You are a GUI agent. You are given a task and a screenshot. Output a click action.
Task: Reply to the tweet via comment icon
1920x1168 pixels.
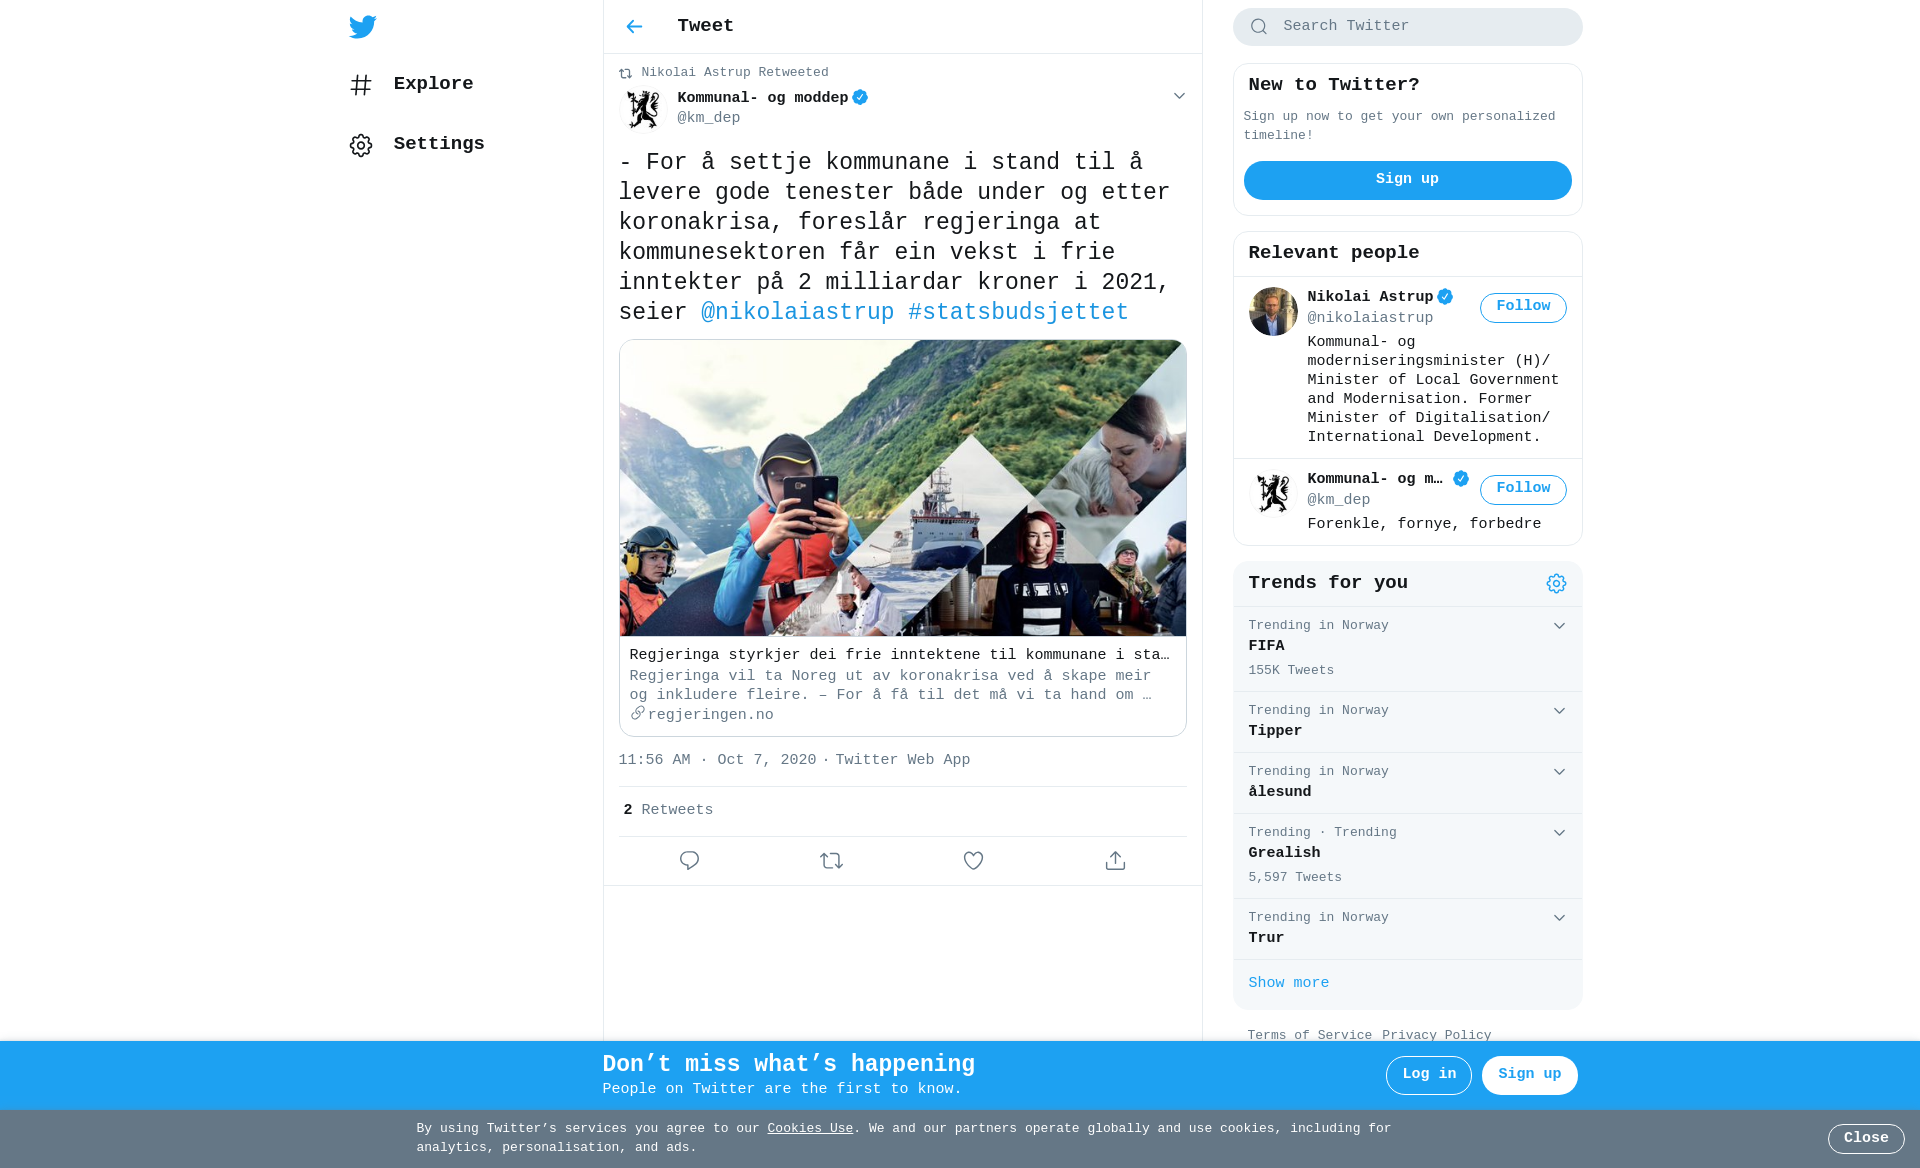689,861
